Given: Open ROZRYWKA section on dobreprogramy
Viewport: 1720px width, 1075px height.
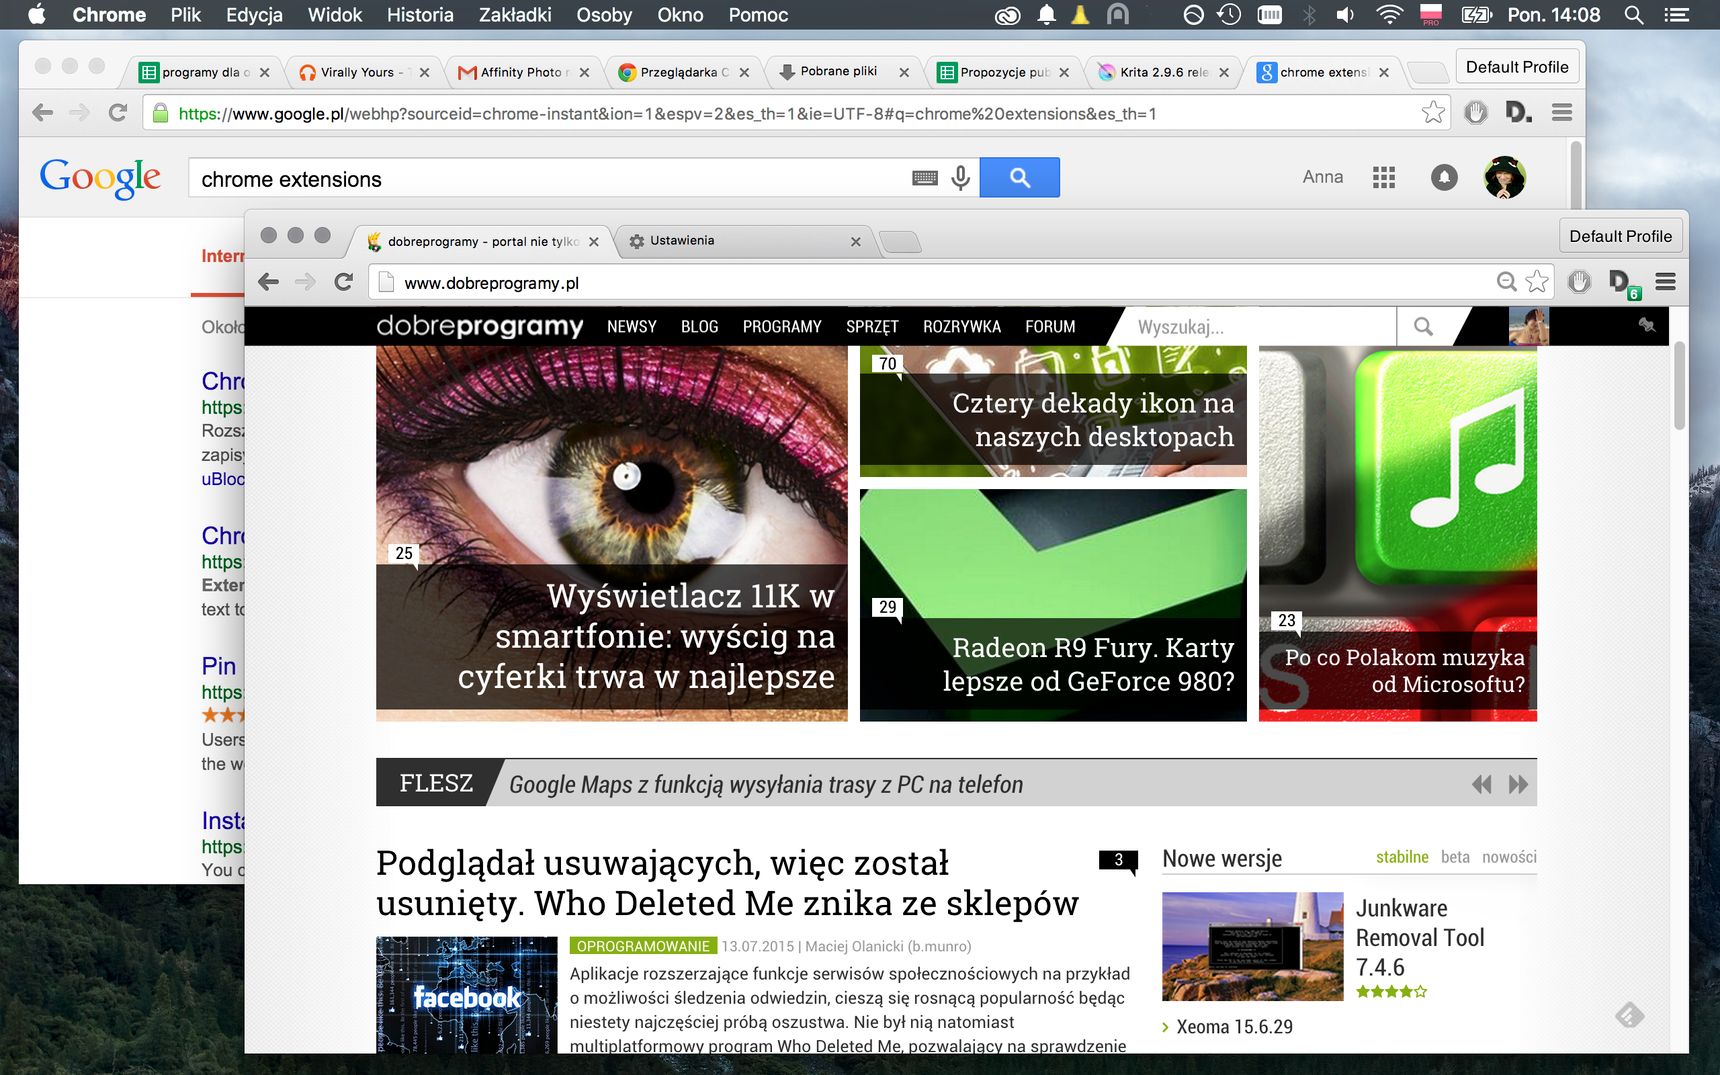Looking at the screenshot, I should click(x=962, y=326).
